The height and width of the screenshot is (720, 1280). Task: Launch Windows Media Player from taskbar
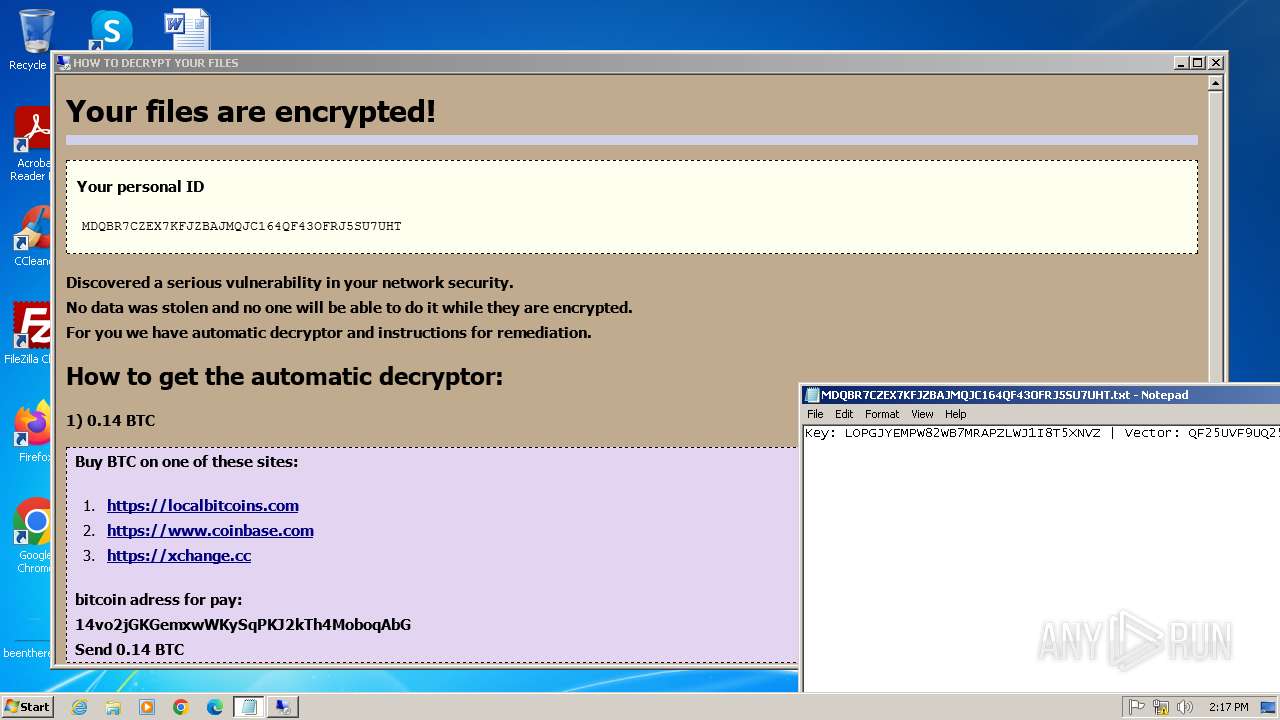pyautogui.click(x=147, y=707)
